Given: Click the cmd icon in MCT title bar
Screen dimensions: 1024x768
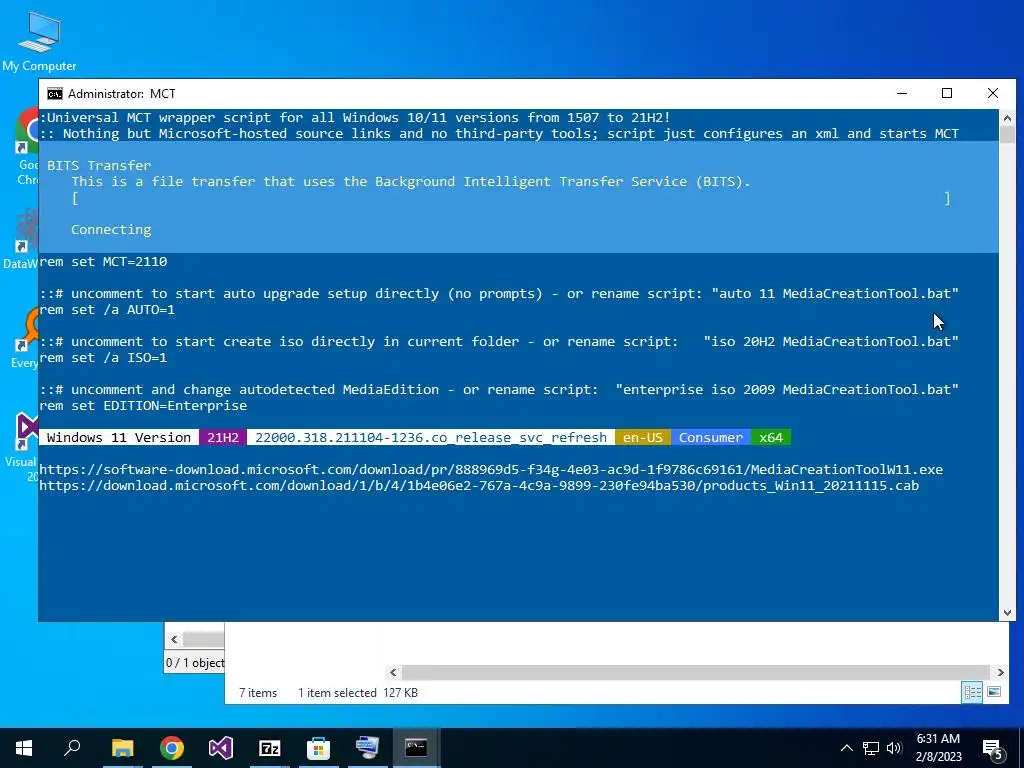Looking at the screenshot, I should (x=55, y=93).
